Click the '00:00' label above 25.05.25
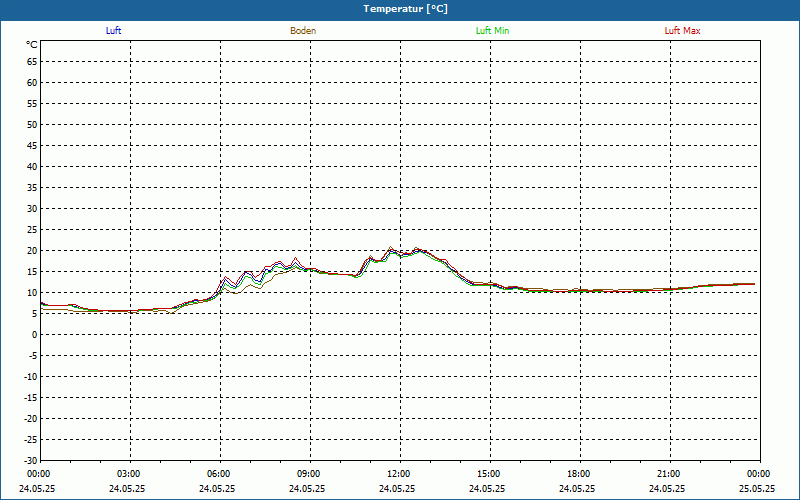This screenshot has width=800, height=500. click(759, 474)
